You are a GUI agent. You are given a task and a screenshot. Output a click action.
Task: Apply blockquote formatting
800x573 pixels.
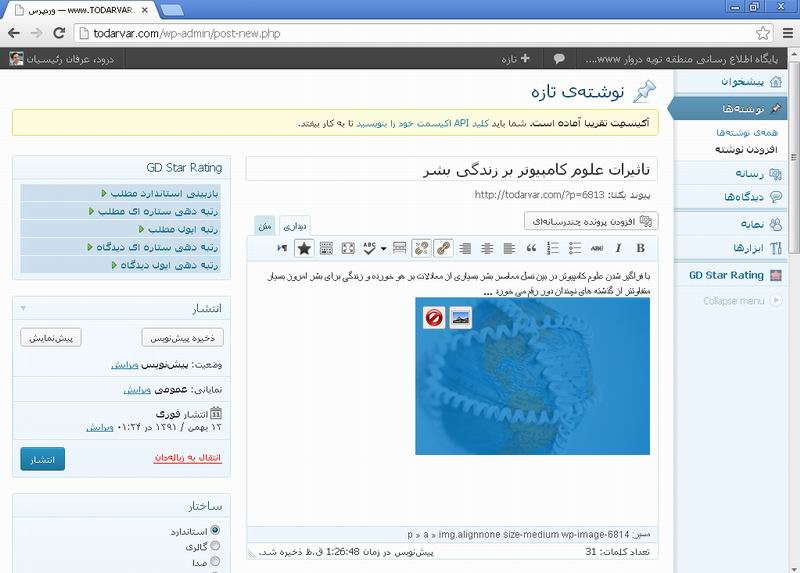531,248
